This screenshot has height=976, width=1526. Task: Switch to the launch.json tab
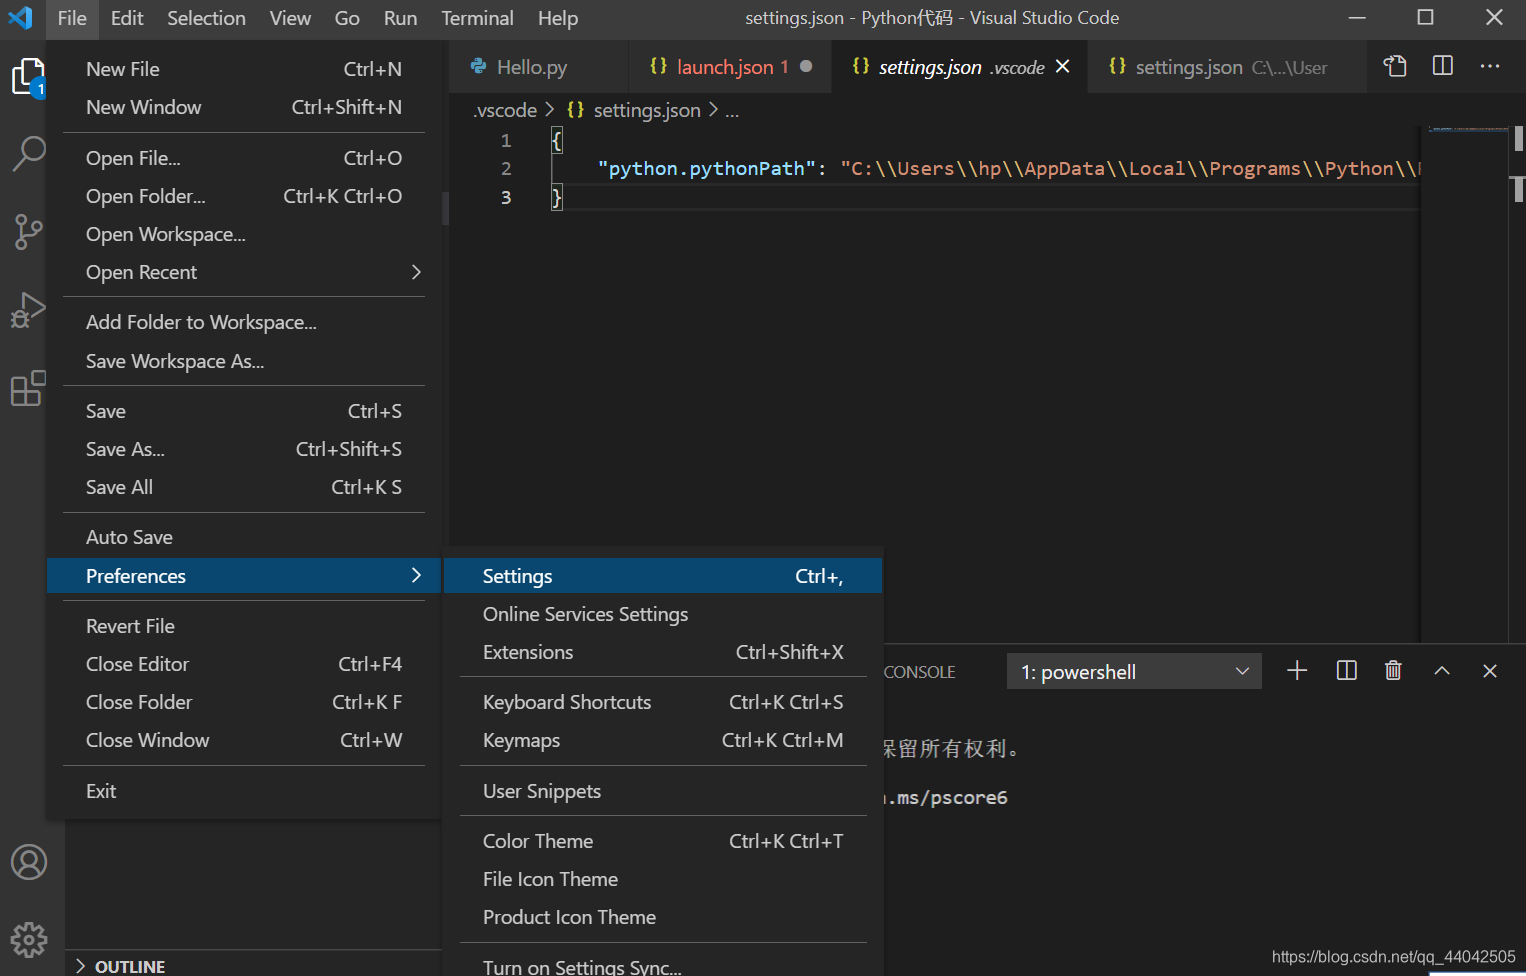click(730, 67)
